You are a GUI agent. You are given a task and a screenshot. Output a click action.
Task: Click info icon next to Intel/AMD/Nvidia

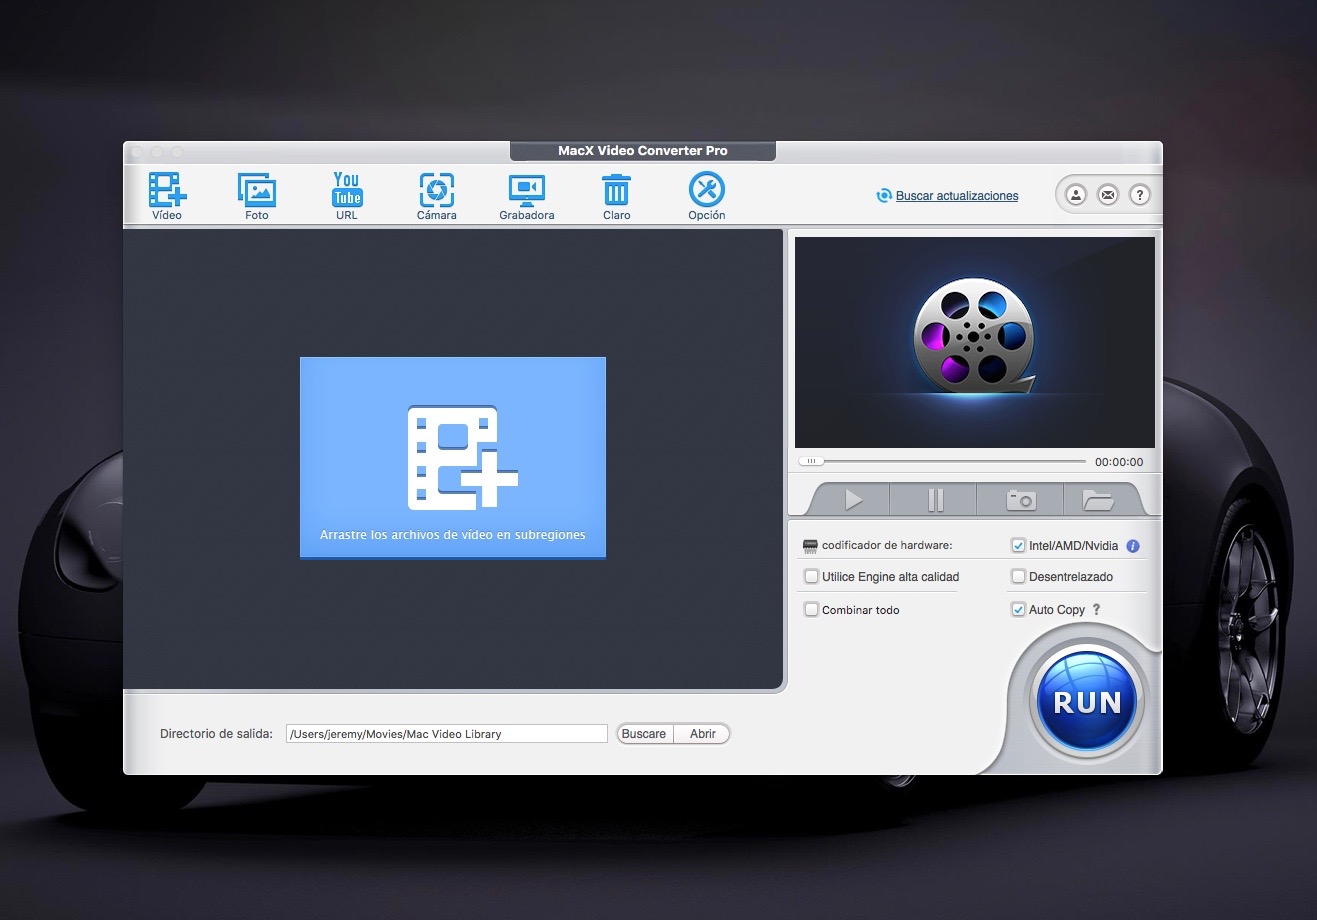(x=1133, y=546)
